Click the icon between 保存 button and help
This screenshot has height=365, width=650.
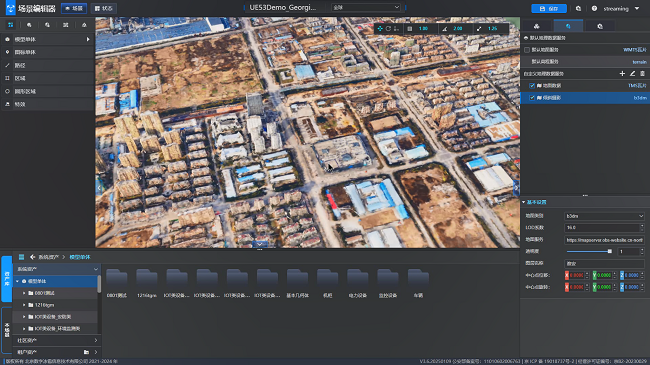click(578, 8)
